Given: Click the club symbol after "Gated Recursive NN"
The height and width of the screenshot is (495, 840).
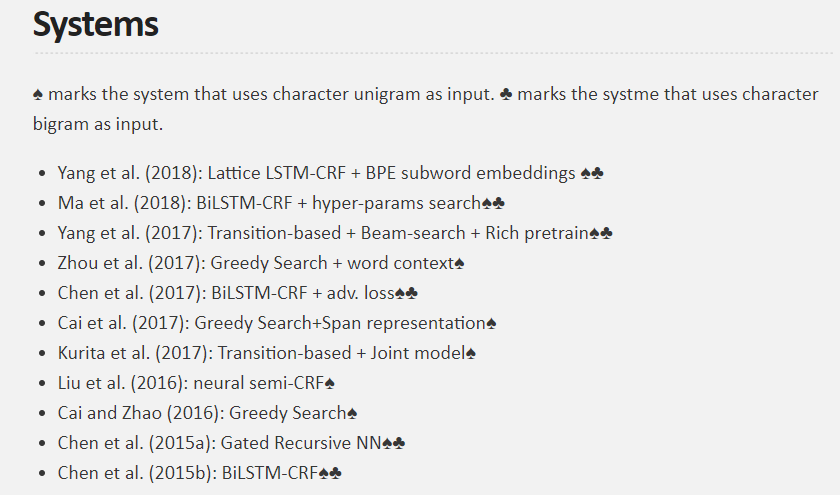Looking at the screenshot, I should click(399, 443).
